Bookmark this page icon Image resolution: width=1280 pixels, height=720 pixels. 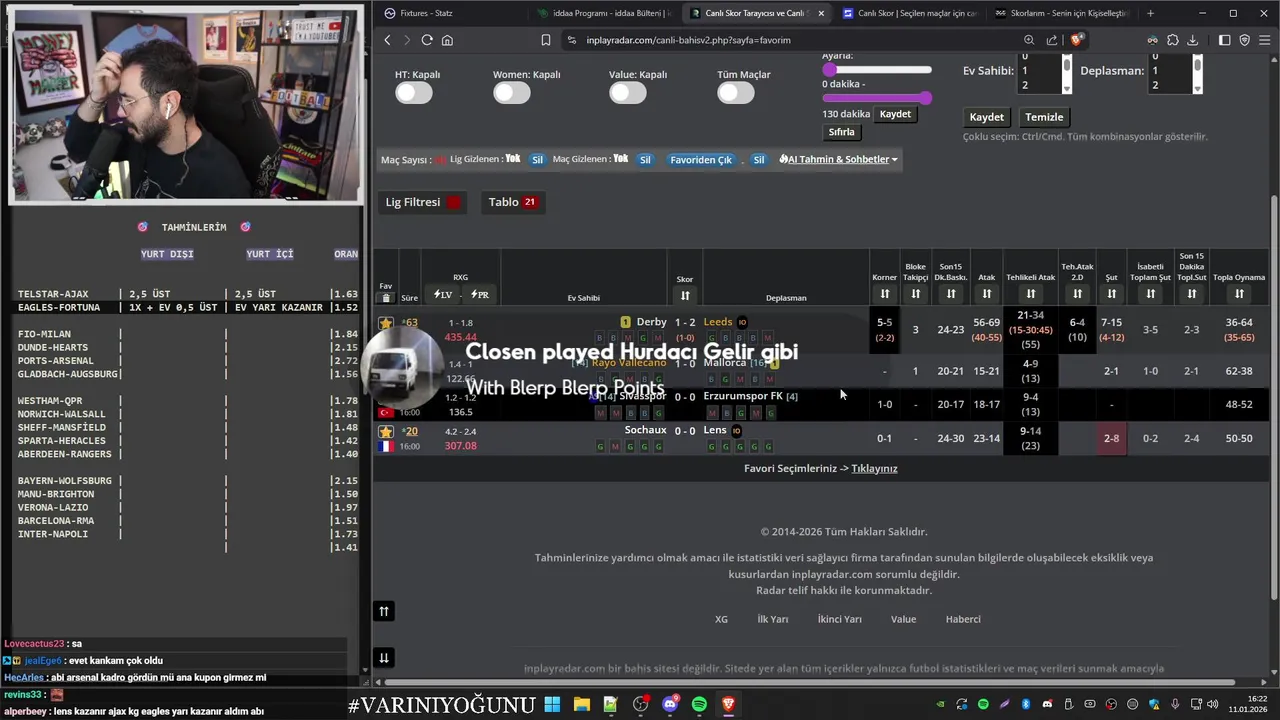545,40
